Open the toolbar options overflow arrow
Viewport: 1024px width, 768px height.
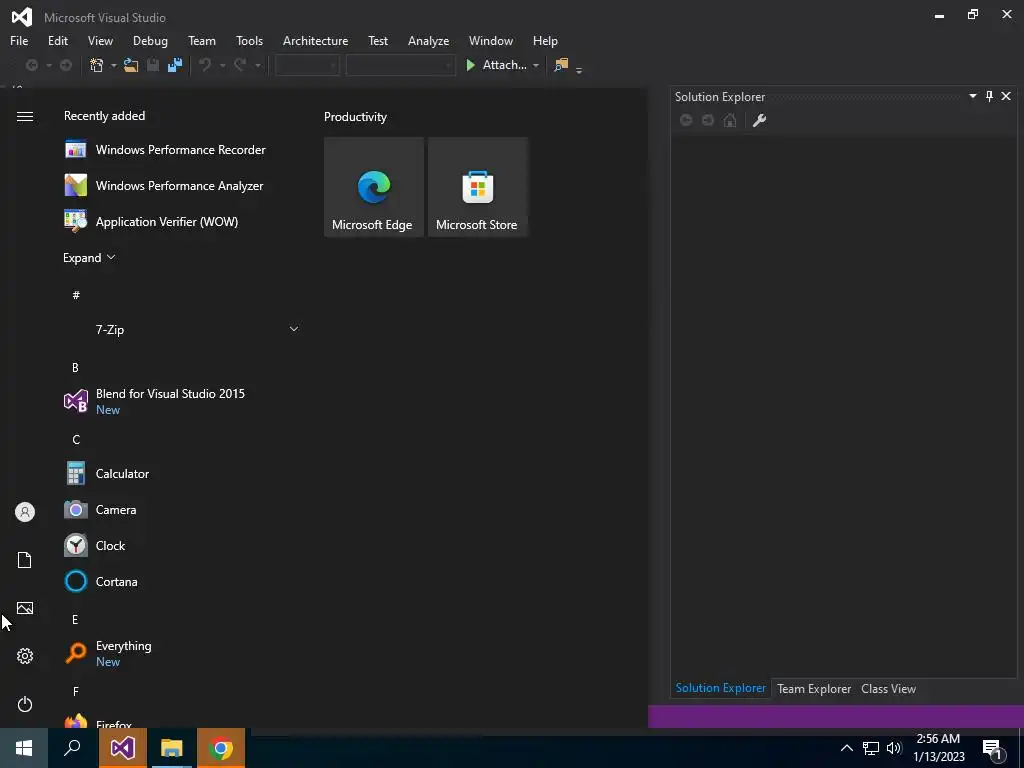579,68
